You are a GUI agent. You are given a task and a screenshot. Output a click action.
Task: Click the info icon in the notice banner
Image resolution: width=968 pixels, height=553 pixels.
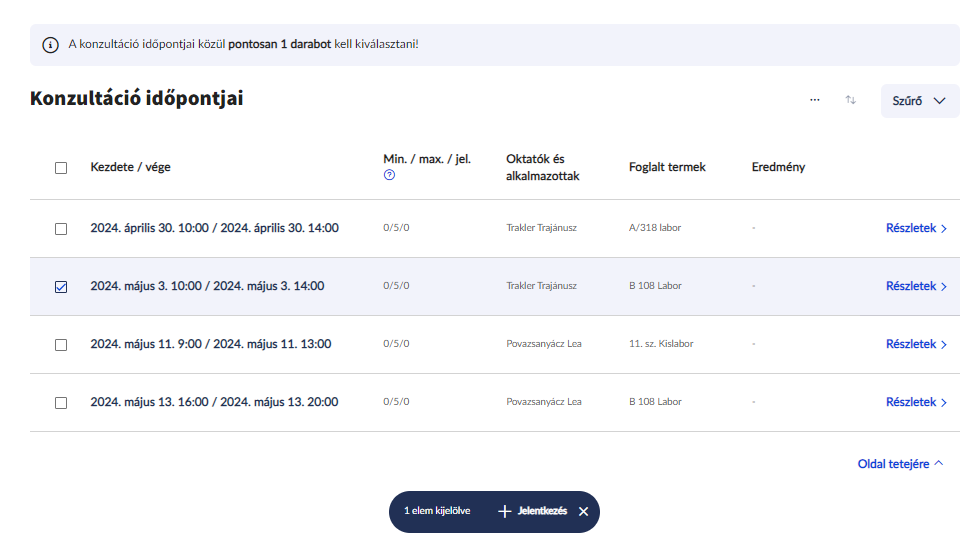pos(50,45)
